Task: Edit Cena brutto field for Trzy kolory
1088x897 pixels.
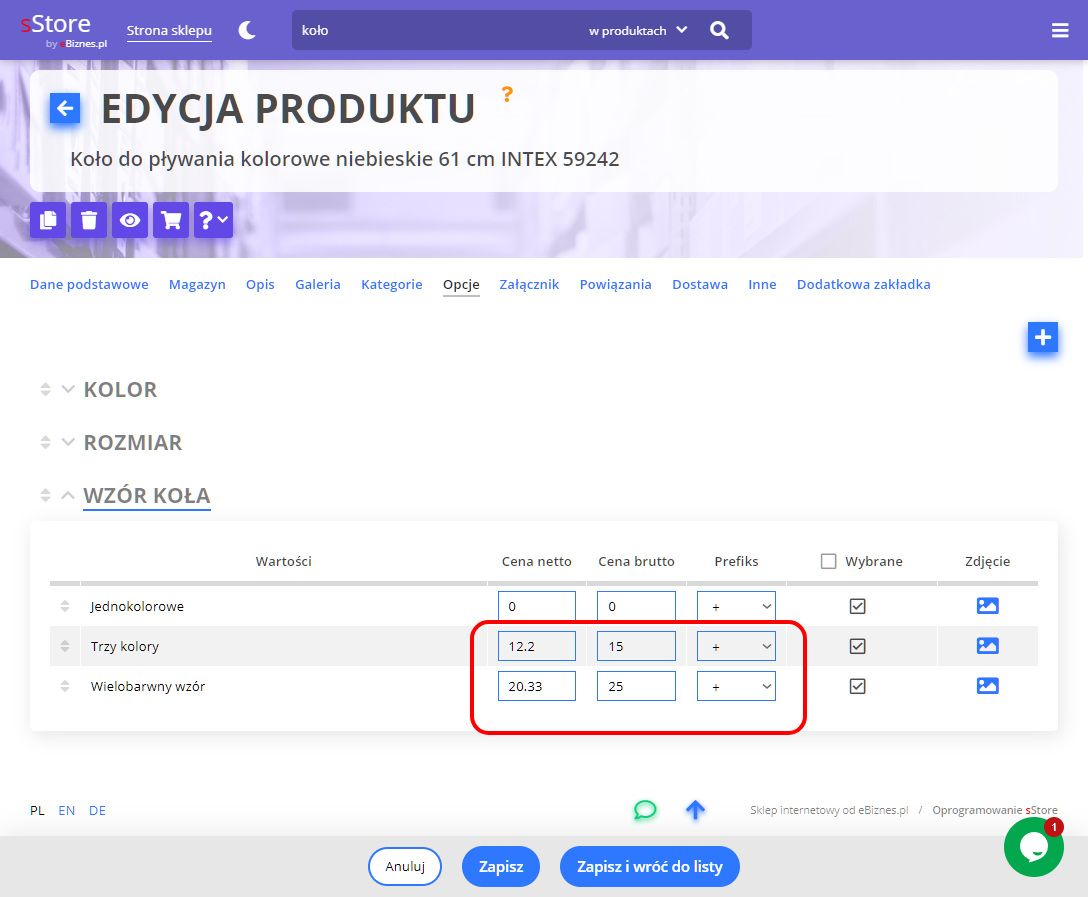Action: tap(636, 647)
